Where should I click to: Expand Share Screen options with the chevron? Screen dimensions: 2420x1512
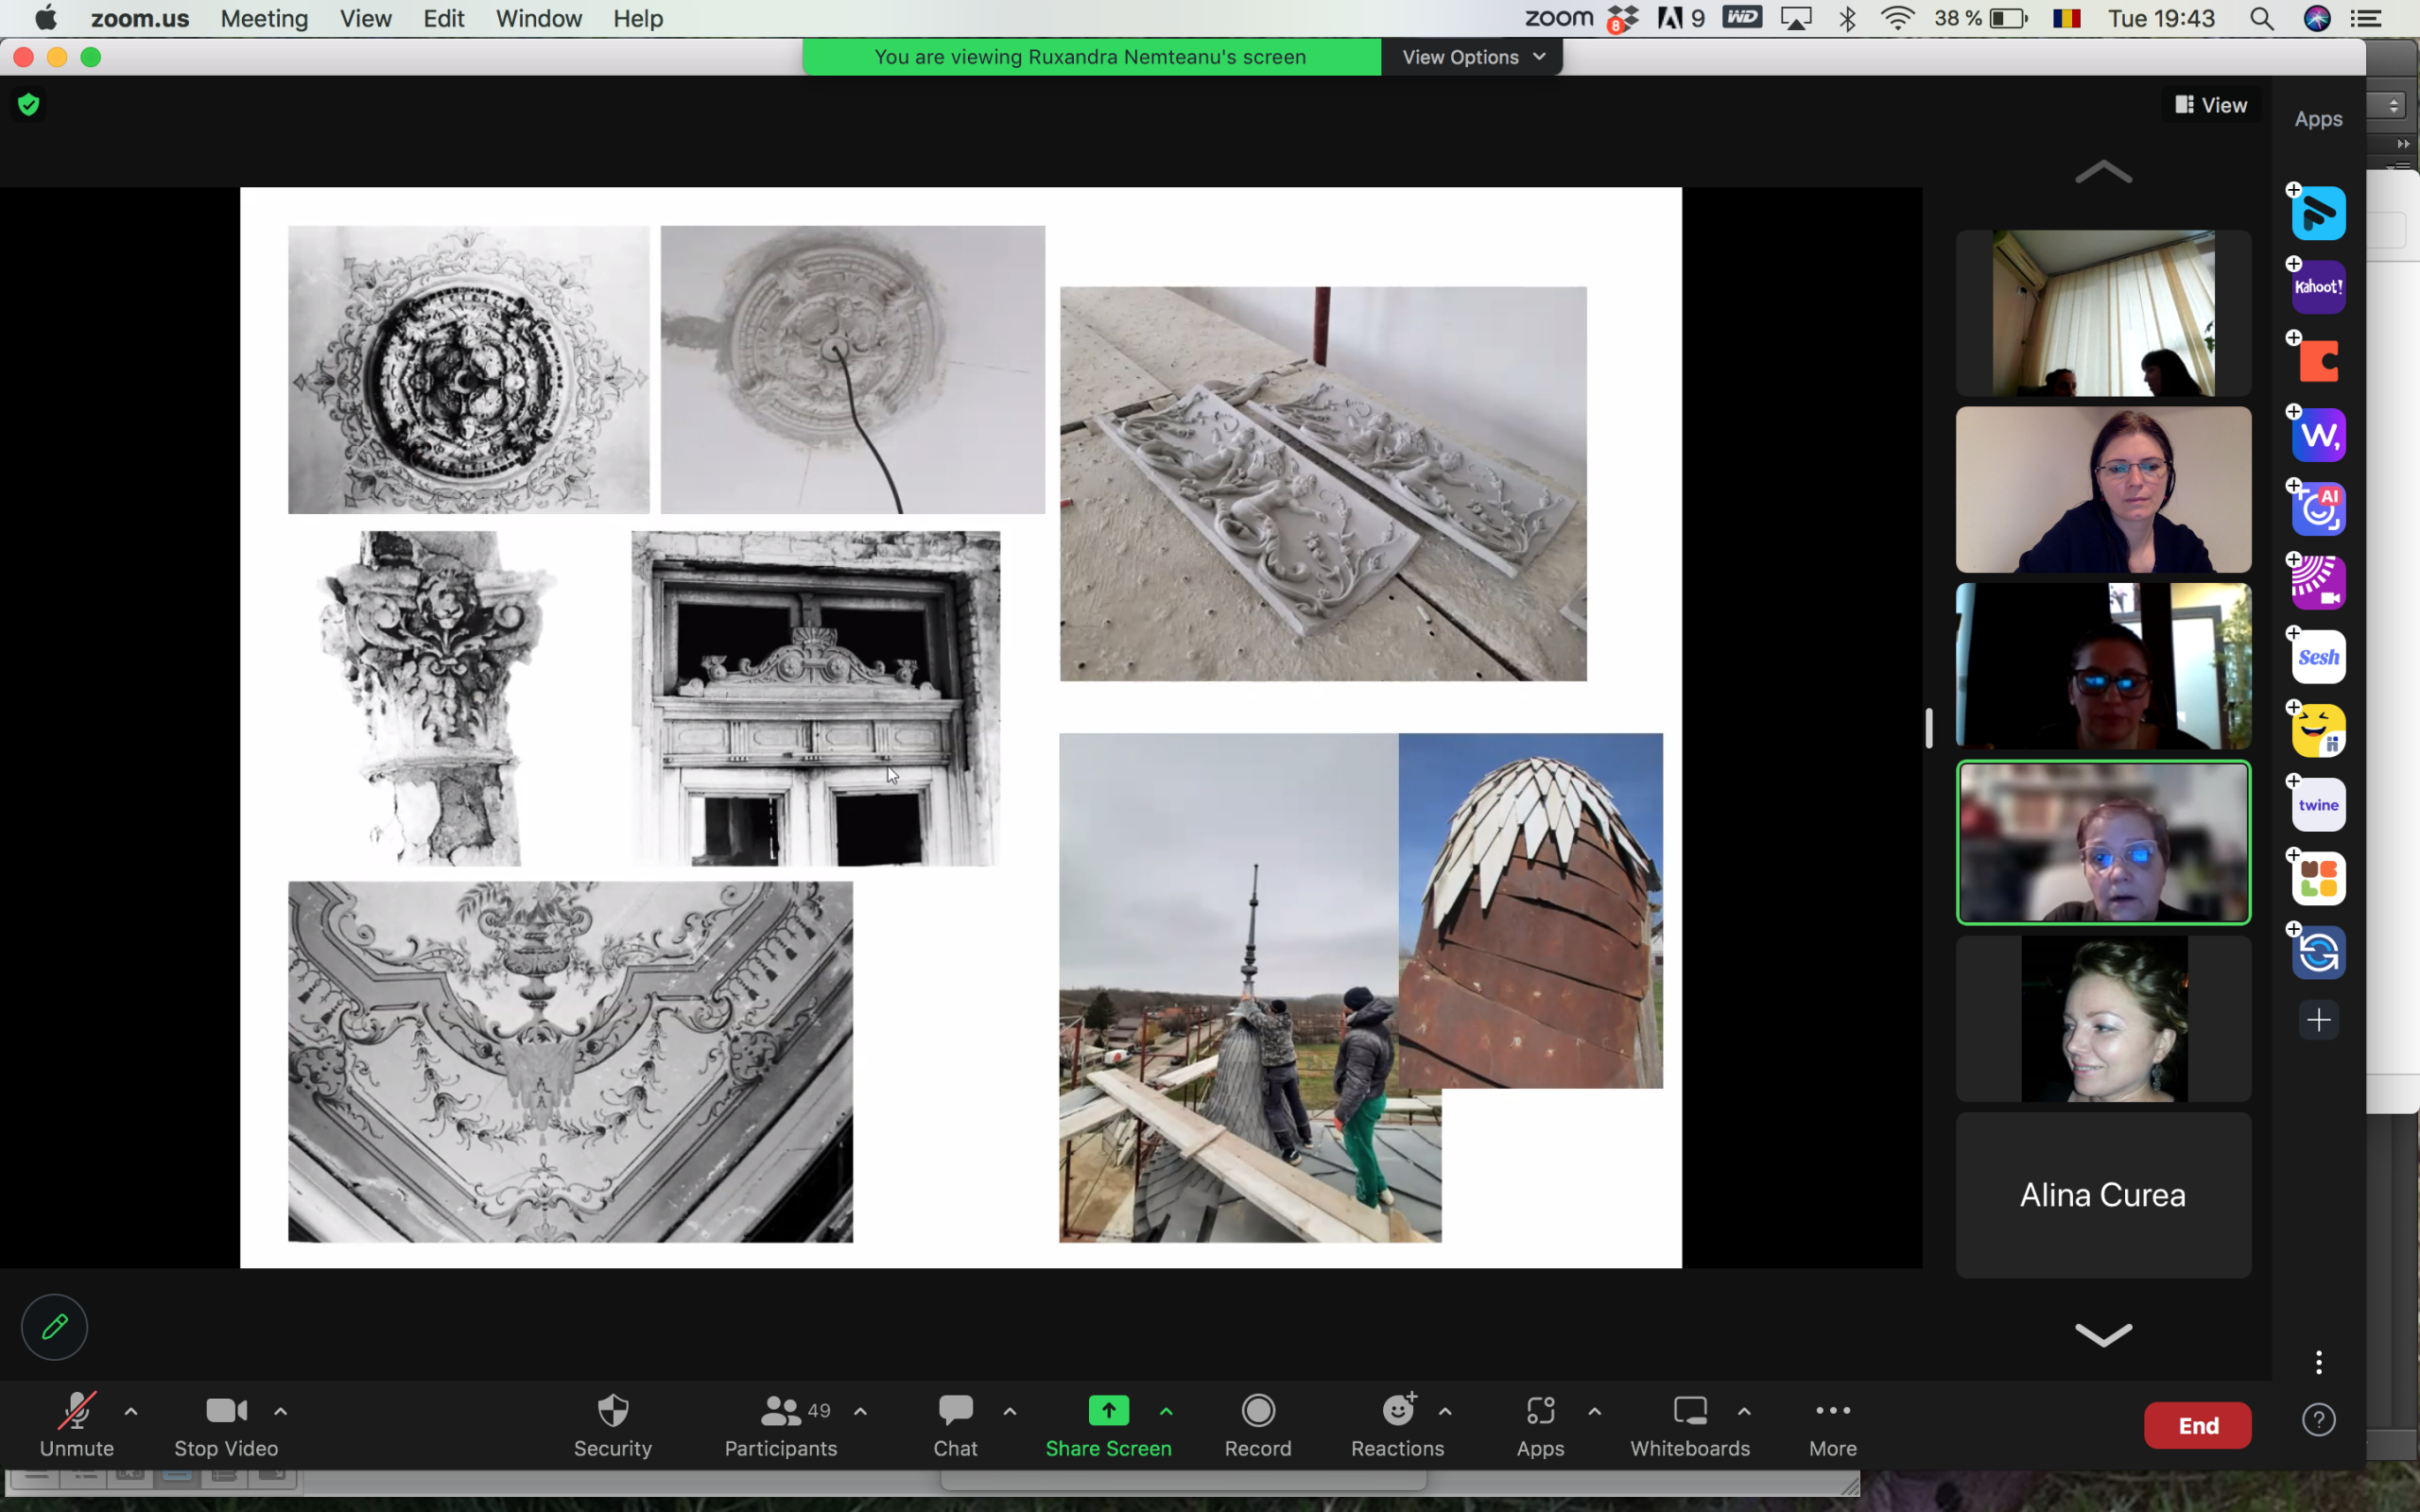(x=1166, y=1411)
